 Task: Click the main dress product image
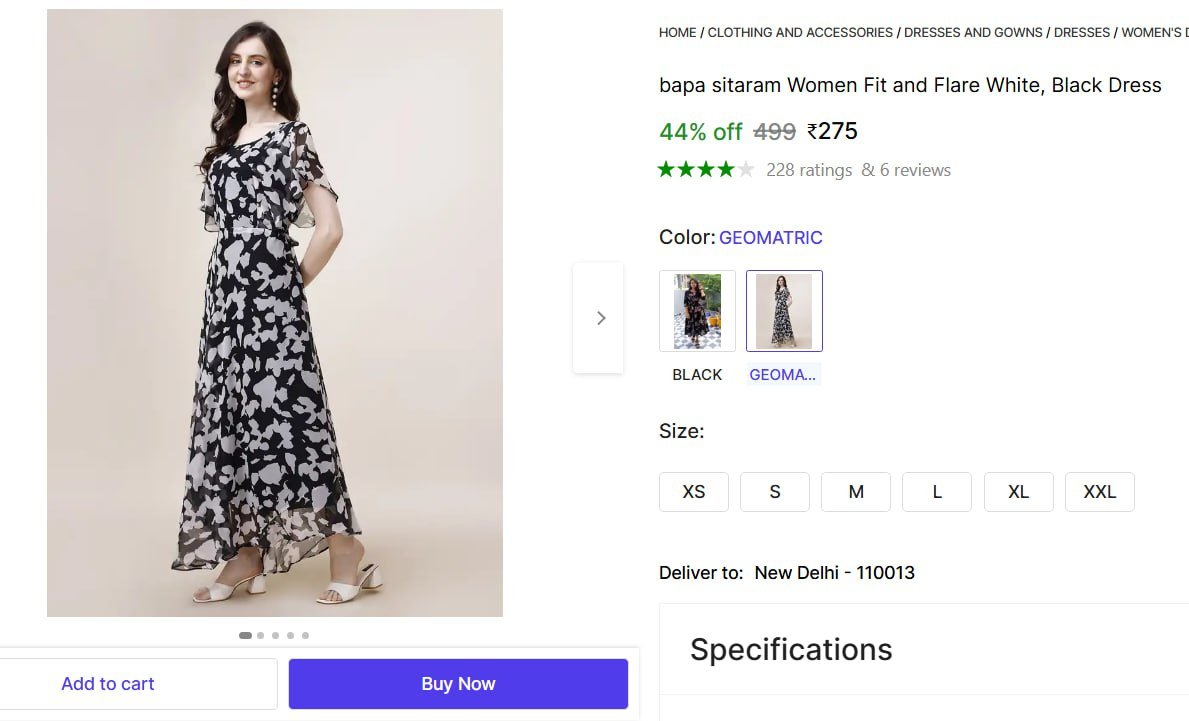tap(275, 313)
